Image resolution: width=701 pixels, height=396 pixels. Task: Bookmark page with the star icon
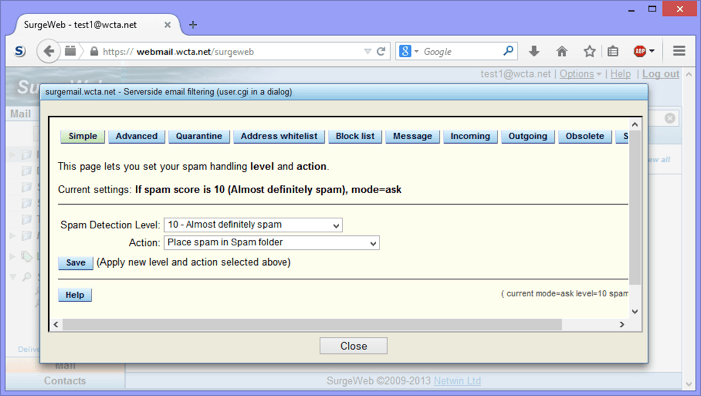[x=589, y=51]
